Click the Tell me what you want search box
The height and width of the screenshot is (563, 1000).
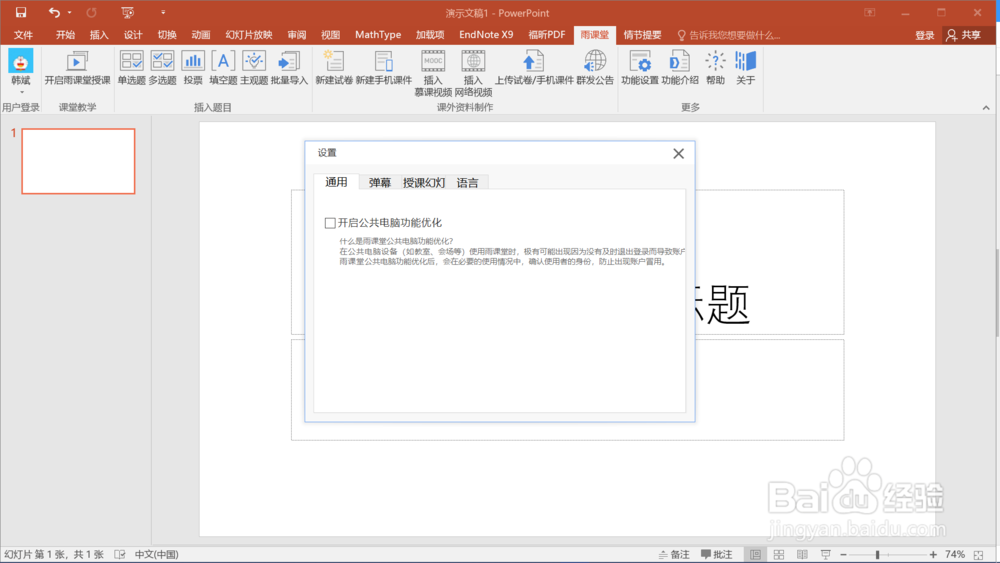point(729,35)
